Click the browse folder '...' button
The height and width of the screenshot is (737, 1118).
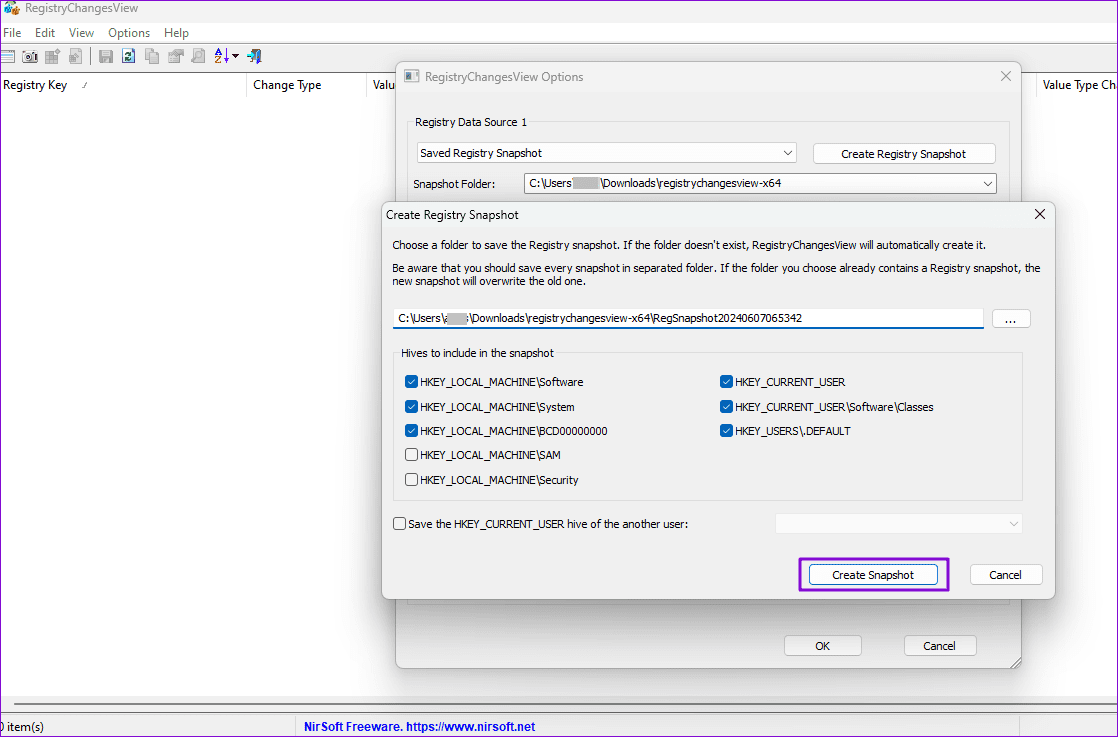pos(1010,319)
